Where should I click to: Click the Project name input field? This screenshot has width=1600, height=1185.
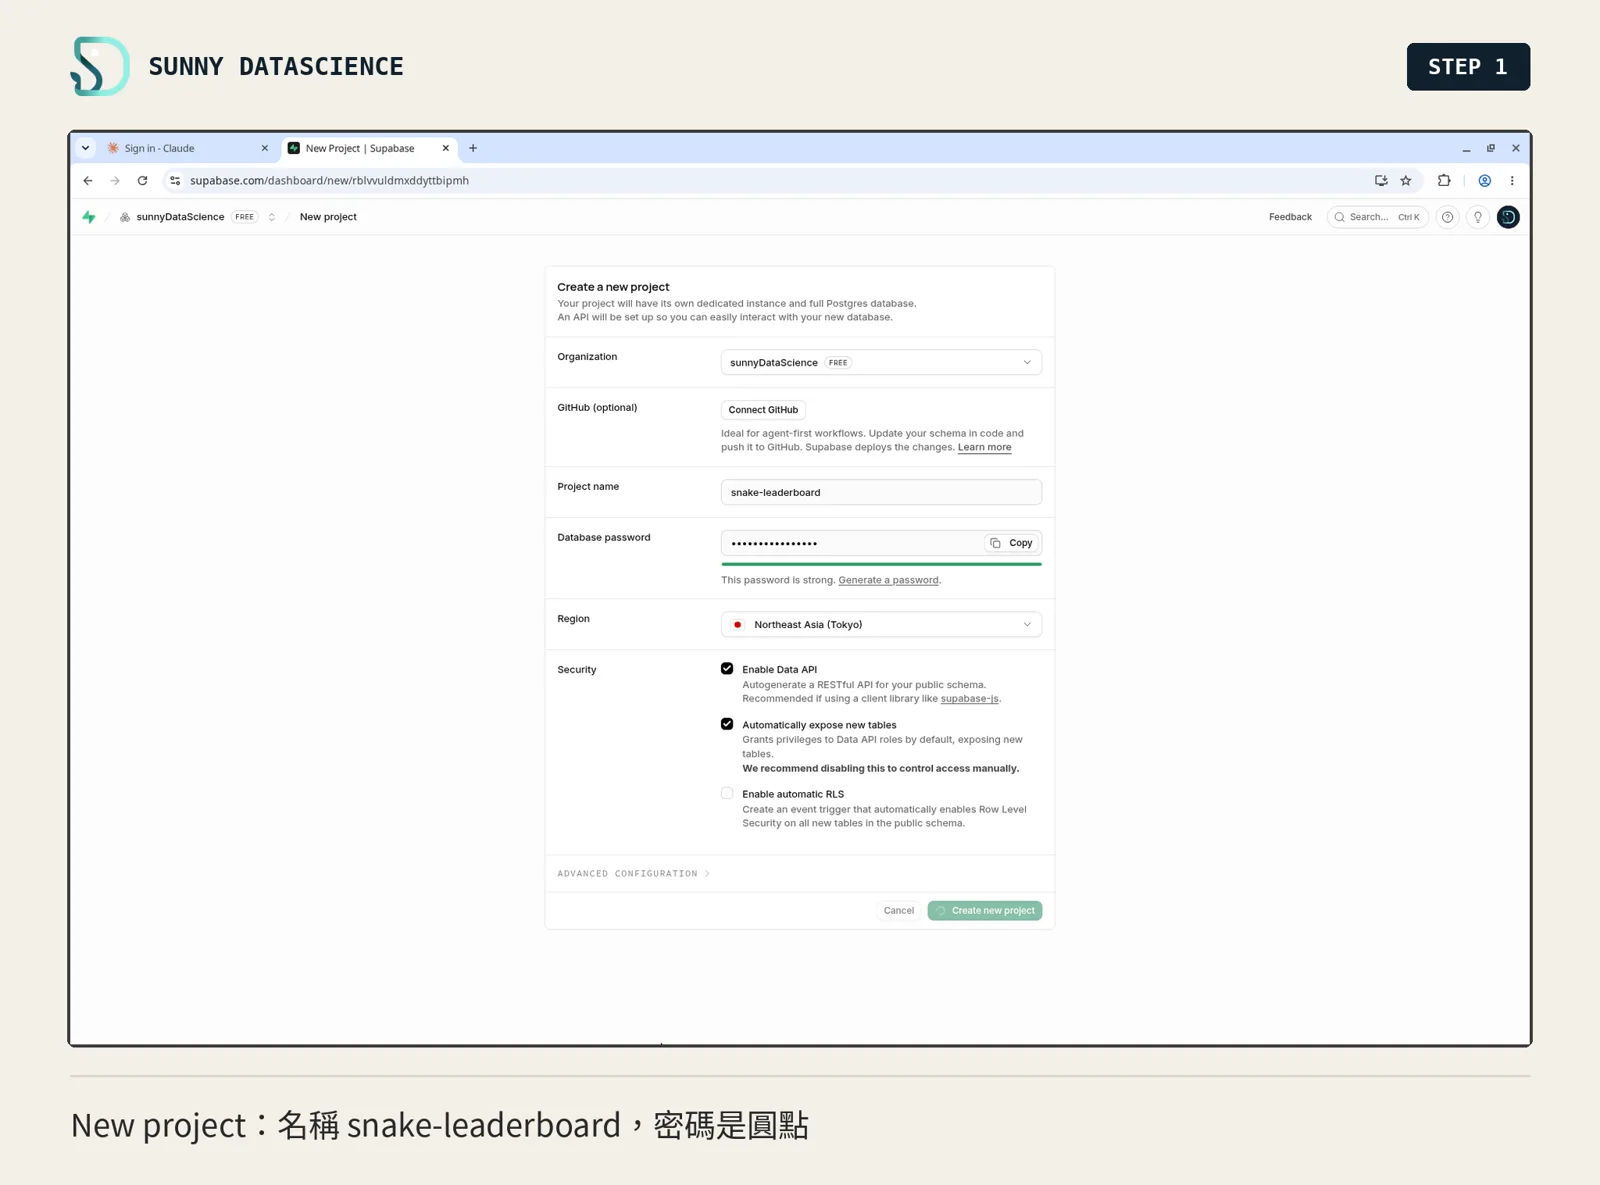click(881, 492)
